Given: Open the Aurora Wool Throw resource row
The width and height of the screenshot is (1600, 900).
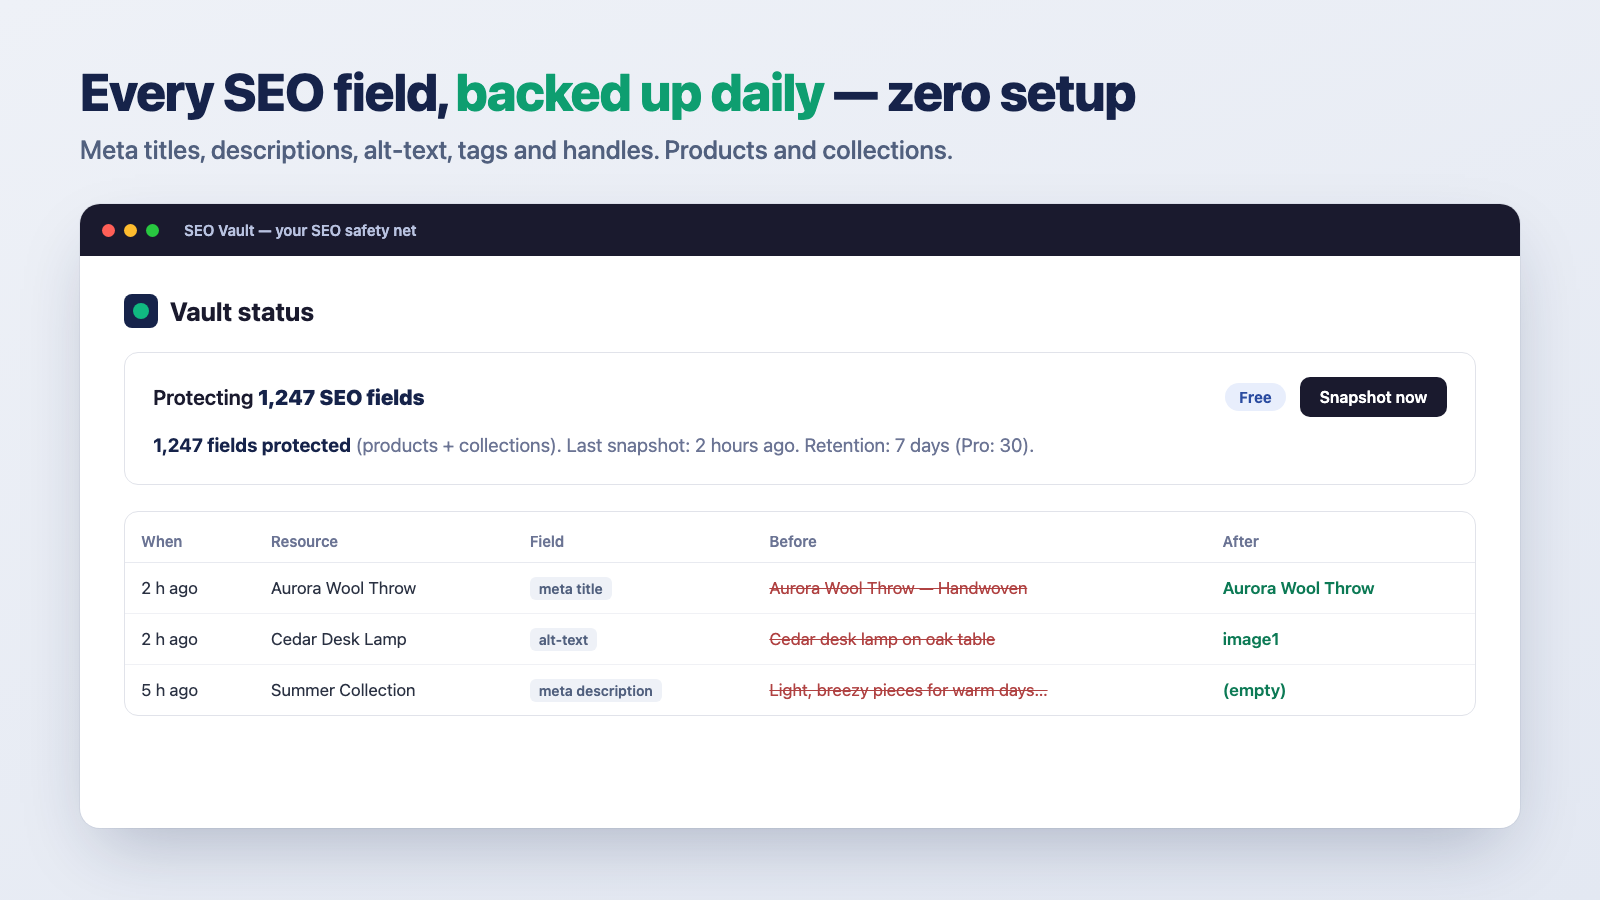Looking at the screenshot, I should pos(800,588).
